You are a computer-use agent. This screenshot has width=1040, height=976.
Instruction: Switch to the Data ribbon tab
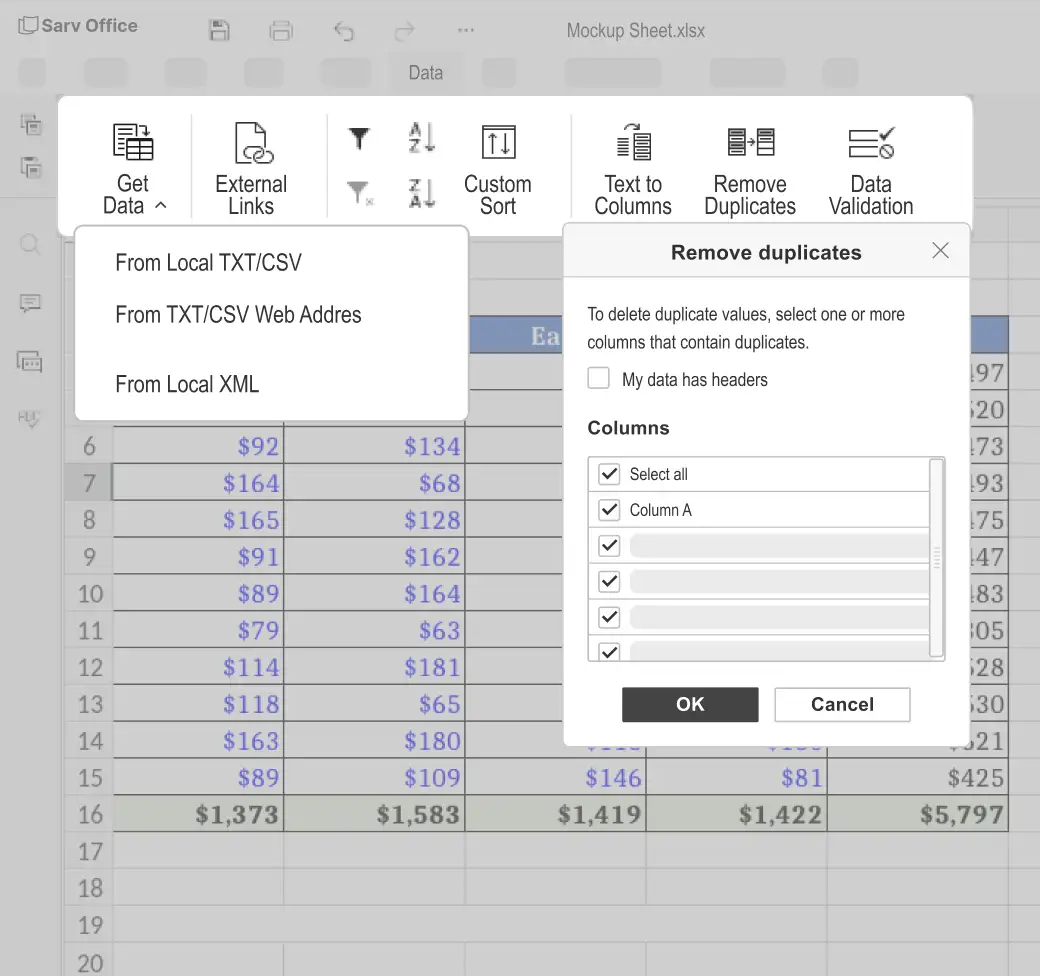coord(425,72)
